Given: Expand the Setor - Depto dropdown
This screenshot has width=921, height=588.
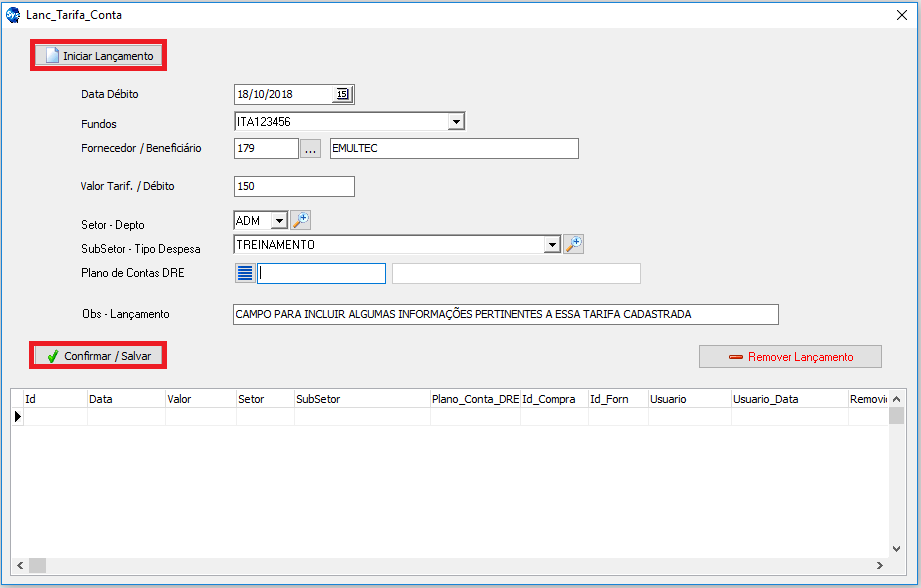Looking at the screenshot, I should tap(278, 220).
